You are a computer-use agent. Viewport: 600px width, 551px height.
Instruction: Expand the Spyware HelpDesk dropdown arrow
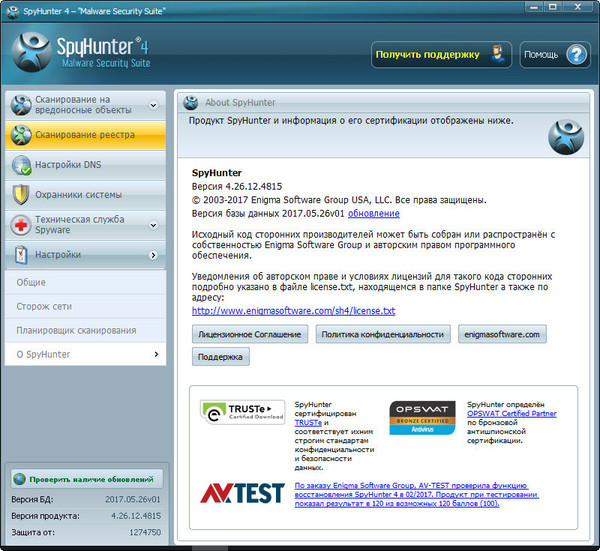coord(153,225)
